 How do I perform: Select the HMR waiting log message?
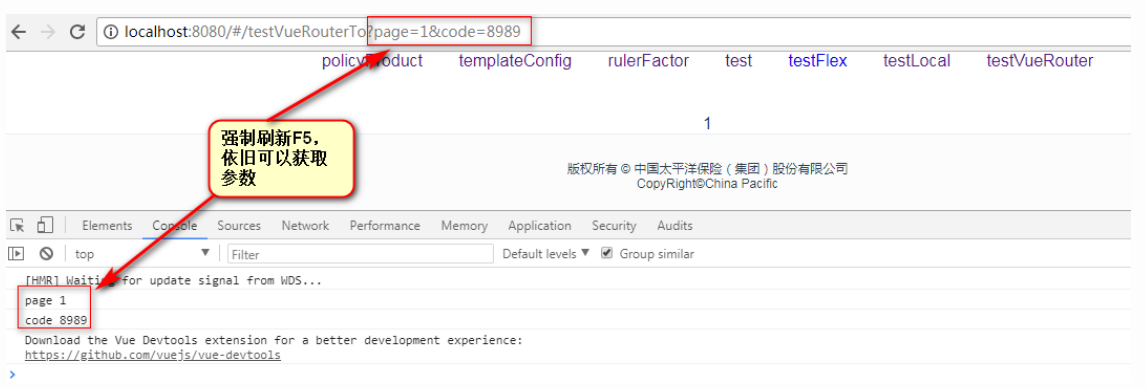(173, 280)
